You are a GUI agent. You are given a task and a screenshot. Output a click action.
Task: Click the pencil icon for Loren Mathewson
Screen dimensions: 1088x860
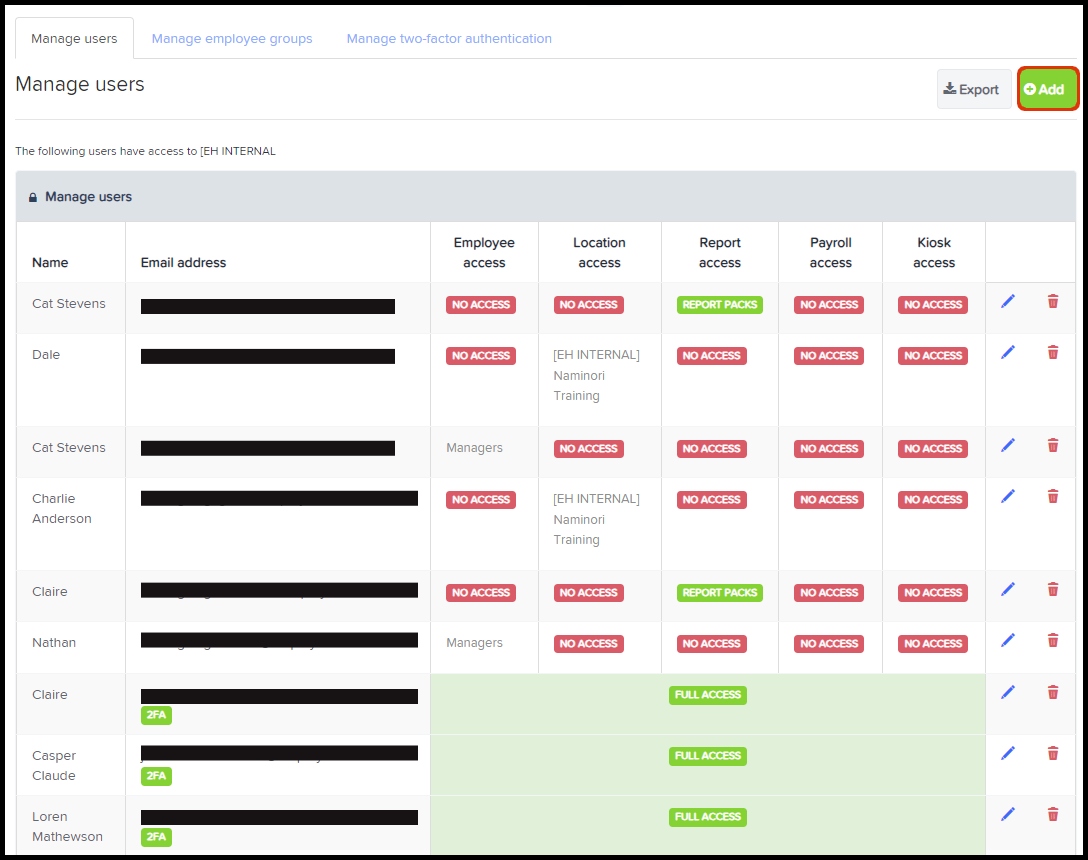click(x=1007, y=814)
